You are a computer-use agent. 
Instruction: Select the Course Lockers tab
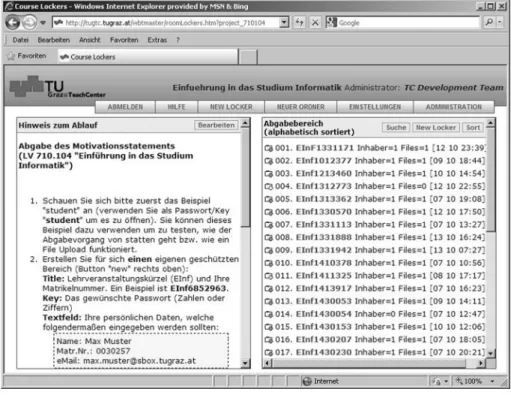(x=148, y=57)
